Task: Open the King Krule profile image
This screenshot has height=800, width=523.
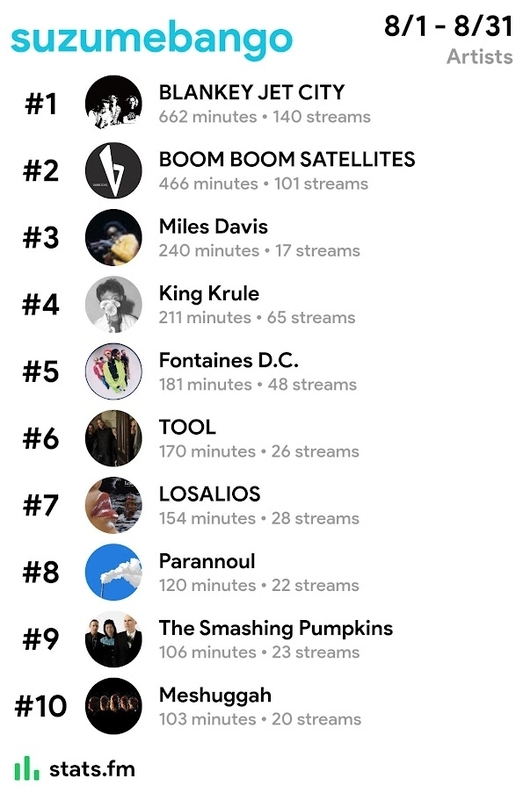Action: (113, 304)
